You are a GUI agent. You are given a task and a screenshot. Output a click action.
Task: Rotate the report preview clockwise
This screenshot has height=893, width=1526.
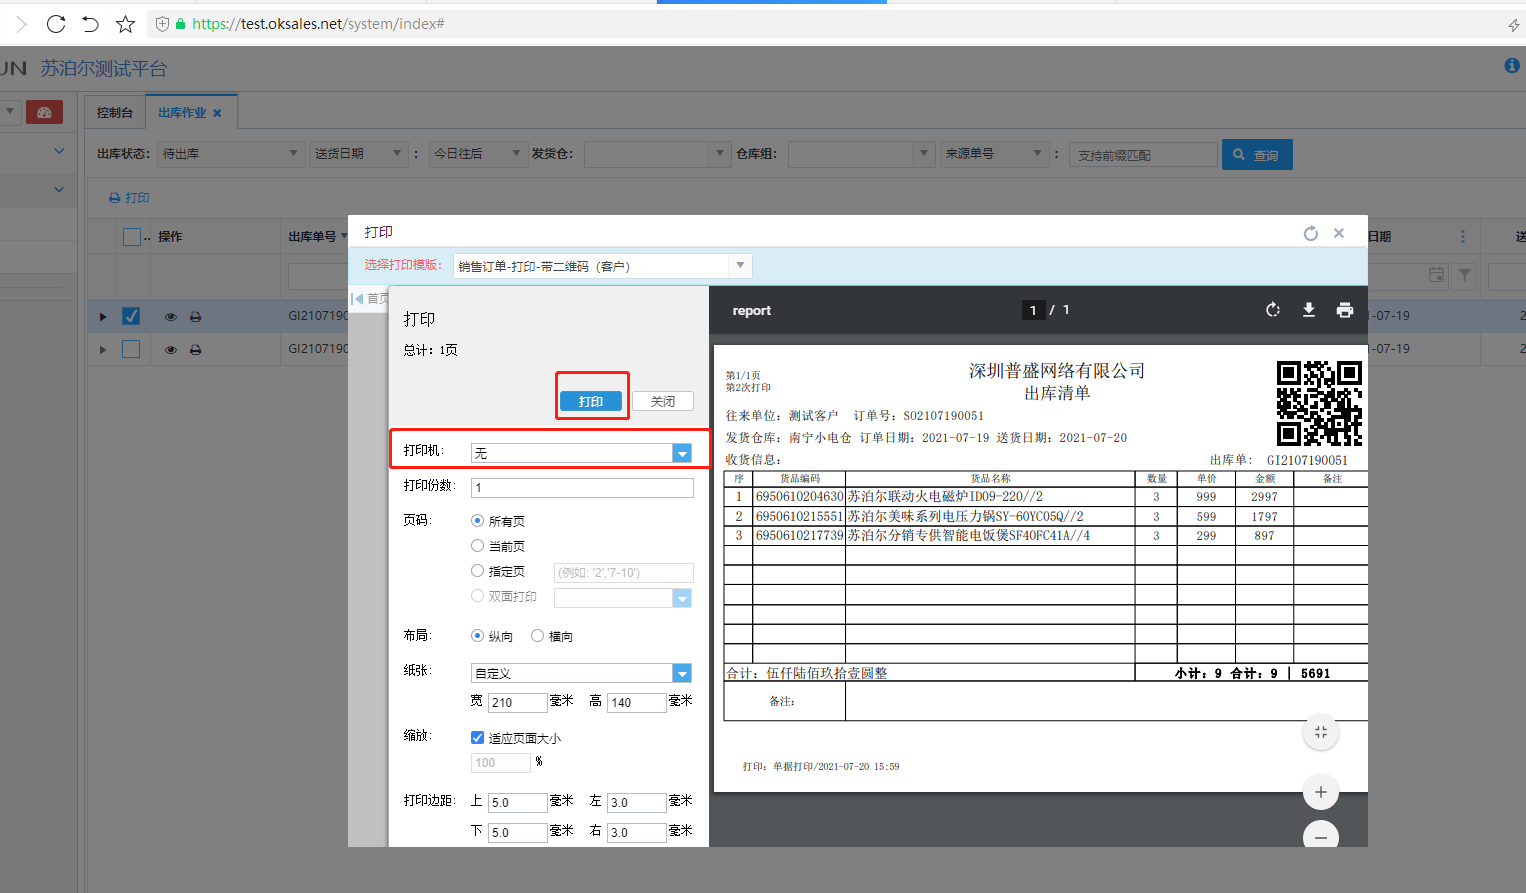[x=1272, y=310]
